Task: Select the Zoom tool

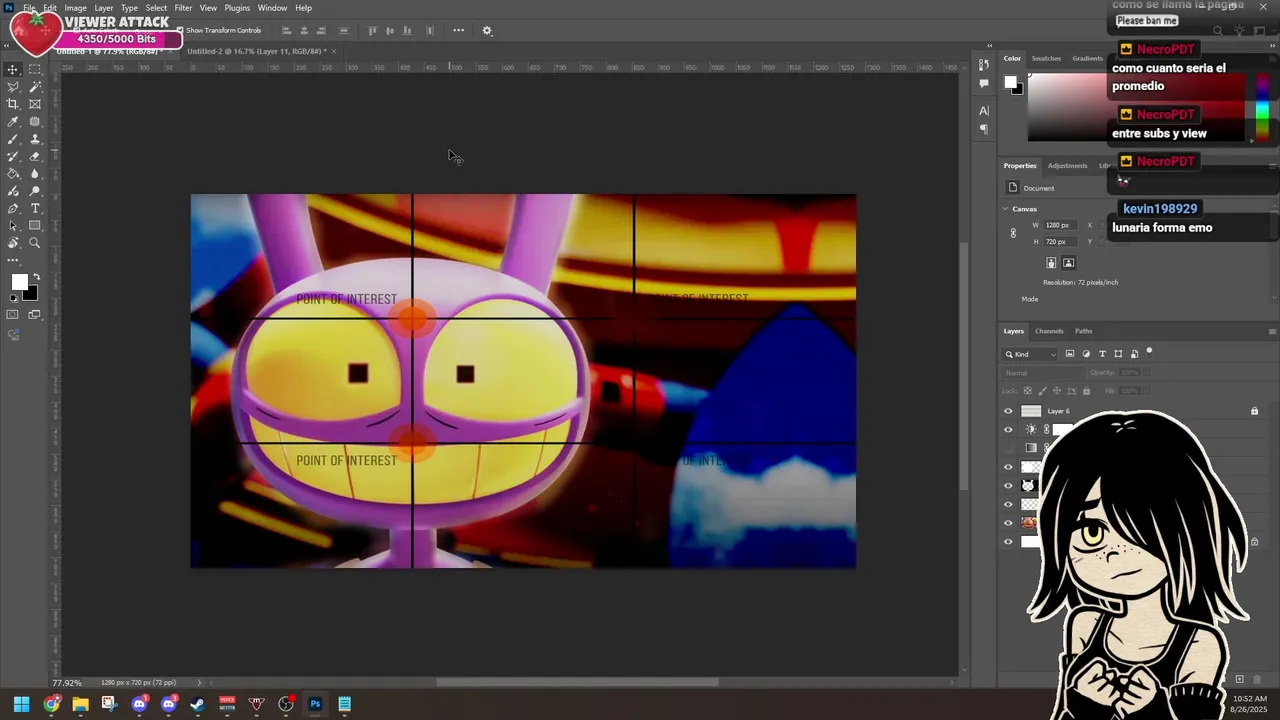Action: pos(35,243)
